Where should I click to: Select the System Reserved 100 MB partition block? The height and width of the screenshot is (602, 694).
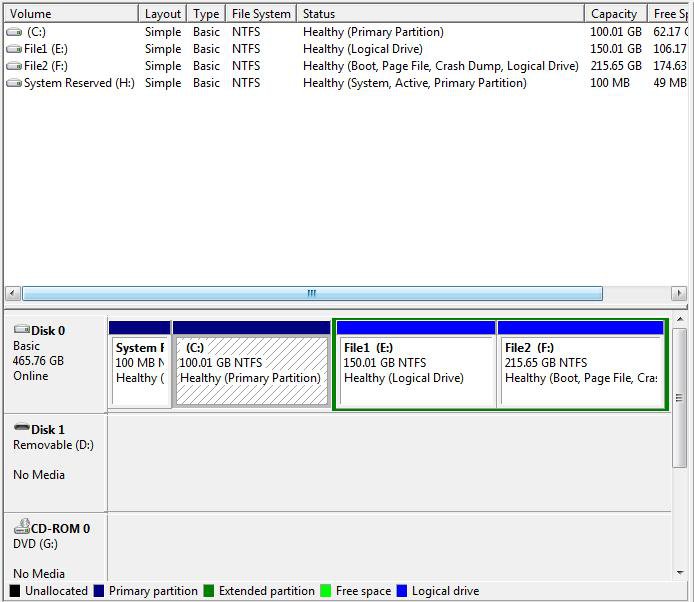(x=139, y=370)
